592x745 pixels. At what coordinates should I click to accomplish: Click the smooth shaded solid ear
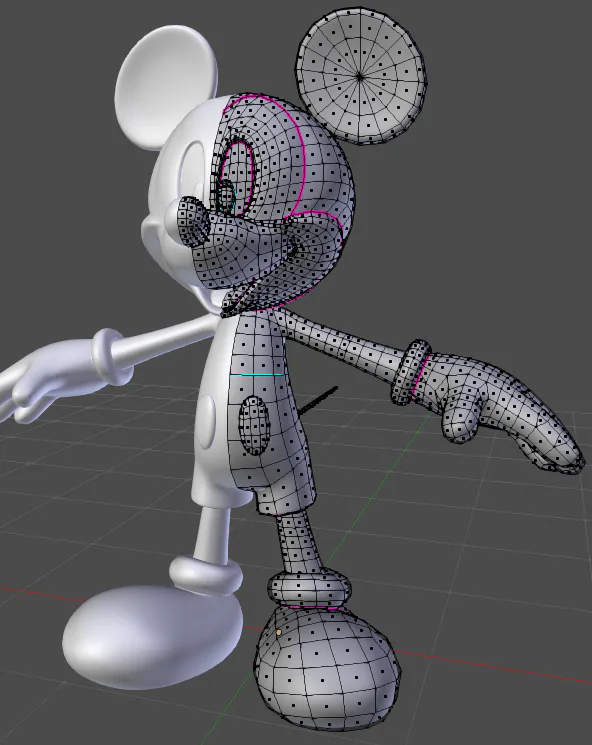166,86
